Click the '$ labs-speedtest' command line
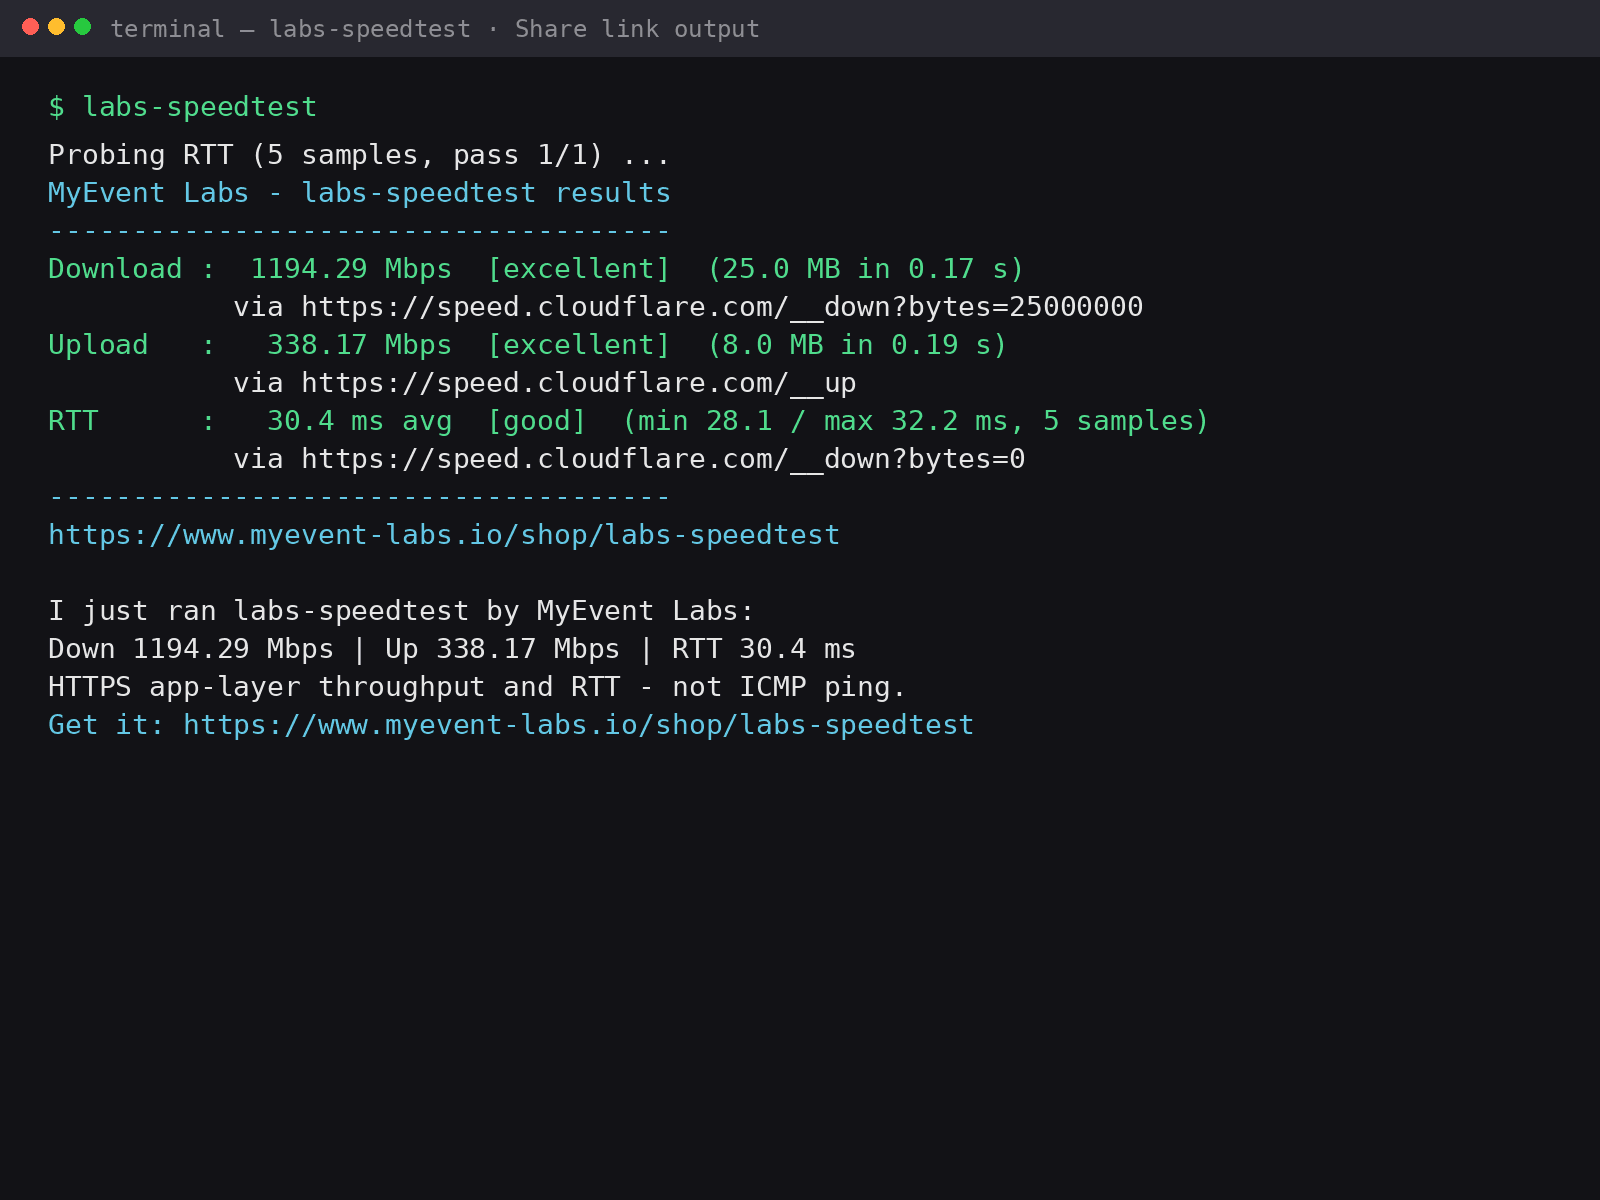The height and width of the screenshot is (1200, 1600). [x=183, y=107]
